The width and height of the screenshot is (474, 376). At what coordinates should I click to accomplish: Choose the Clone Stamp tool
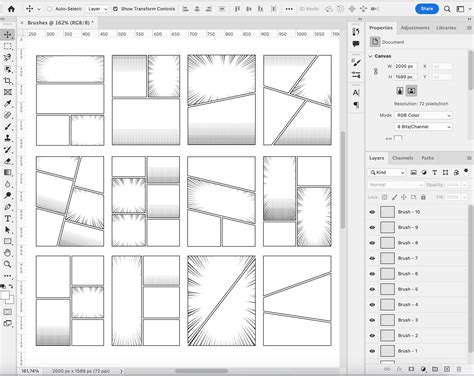point(7,138)
